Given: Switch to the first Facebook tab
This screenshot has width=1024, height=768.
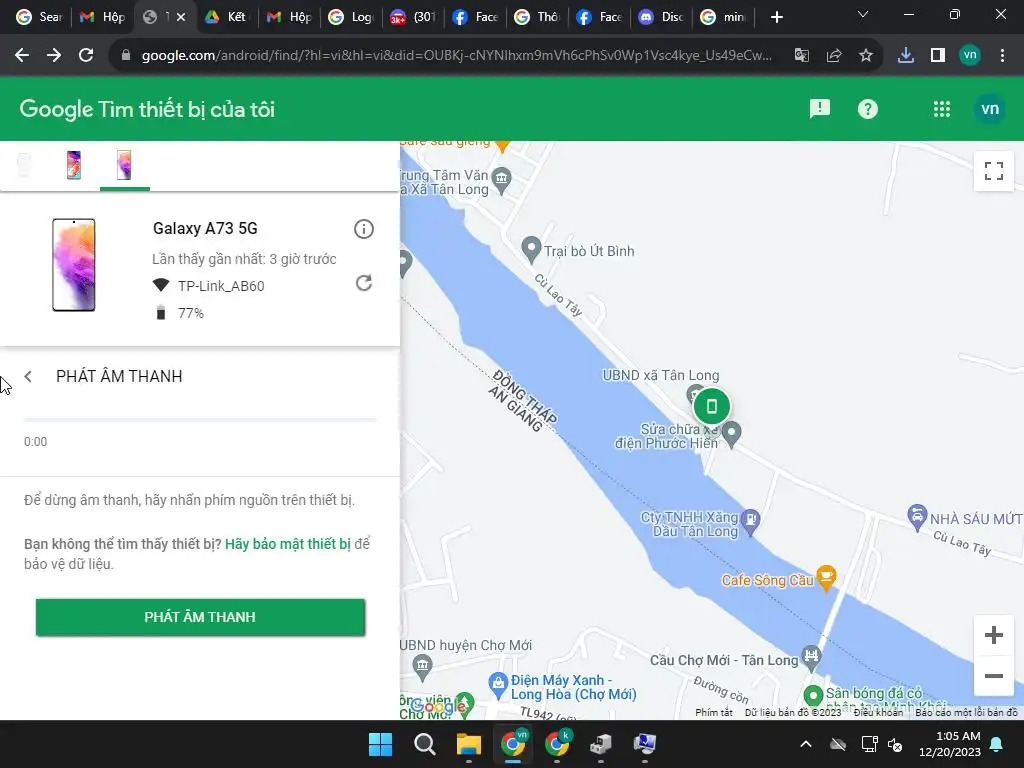Looking at the screenshot, I should coord(475,17).
